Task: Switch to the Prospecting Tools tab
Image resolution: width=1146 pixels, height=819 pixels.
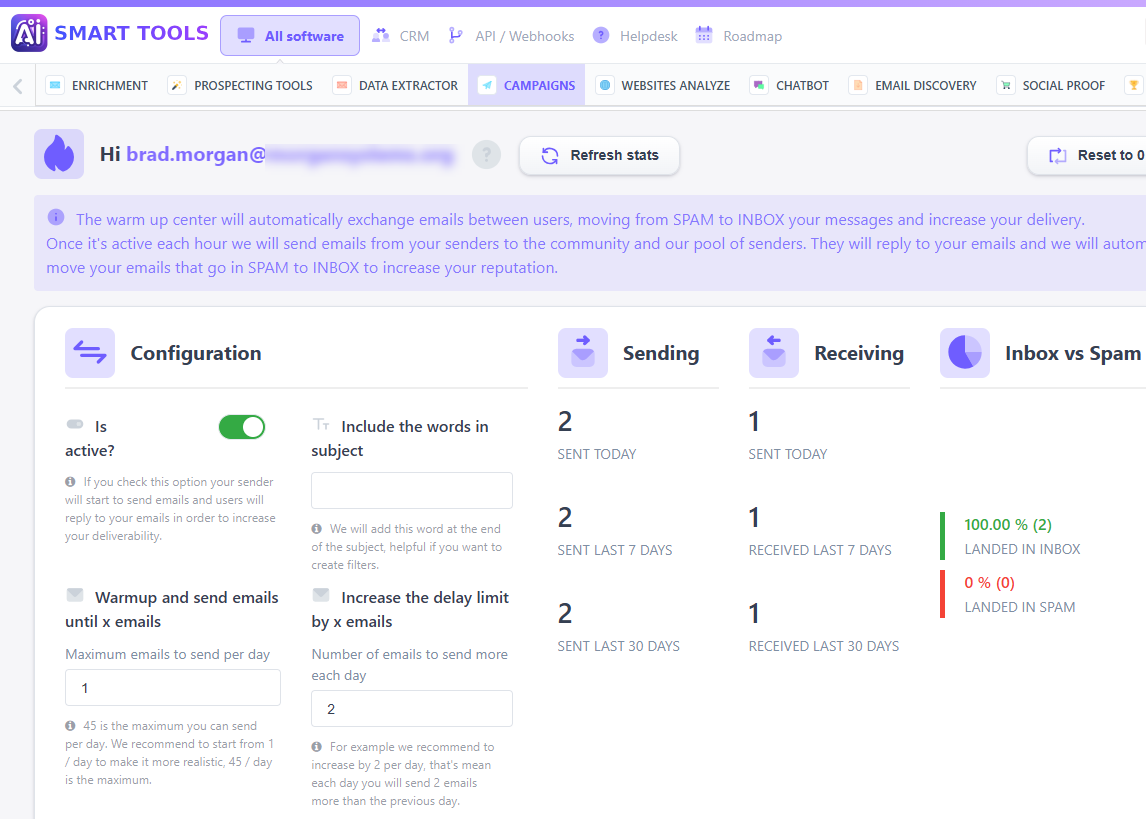Action: point(240,85)
